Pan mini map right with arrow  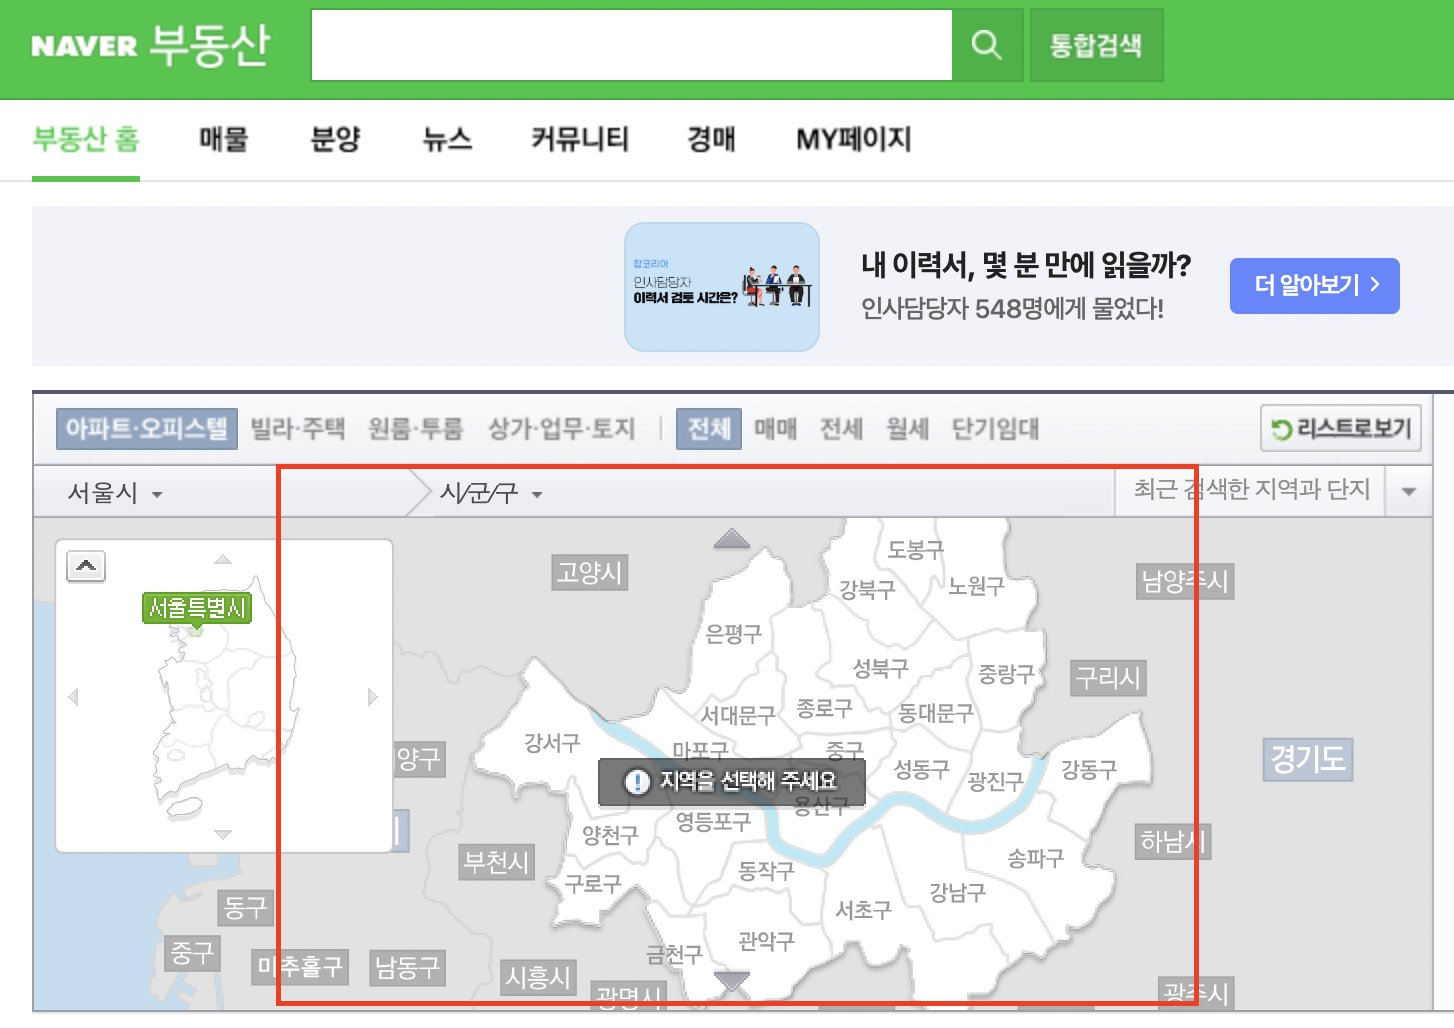[373, 697]
